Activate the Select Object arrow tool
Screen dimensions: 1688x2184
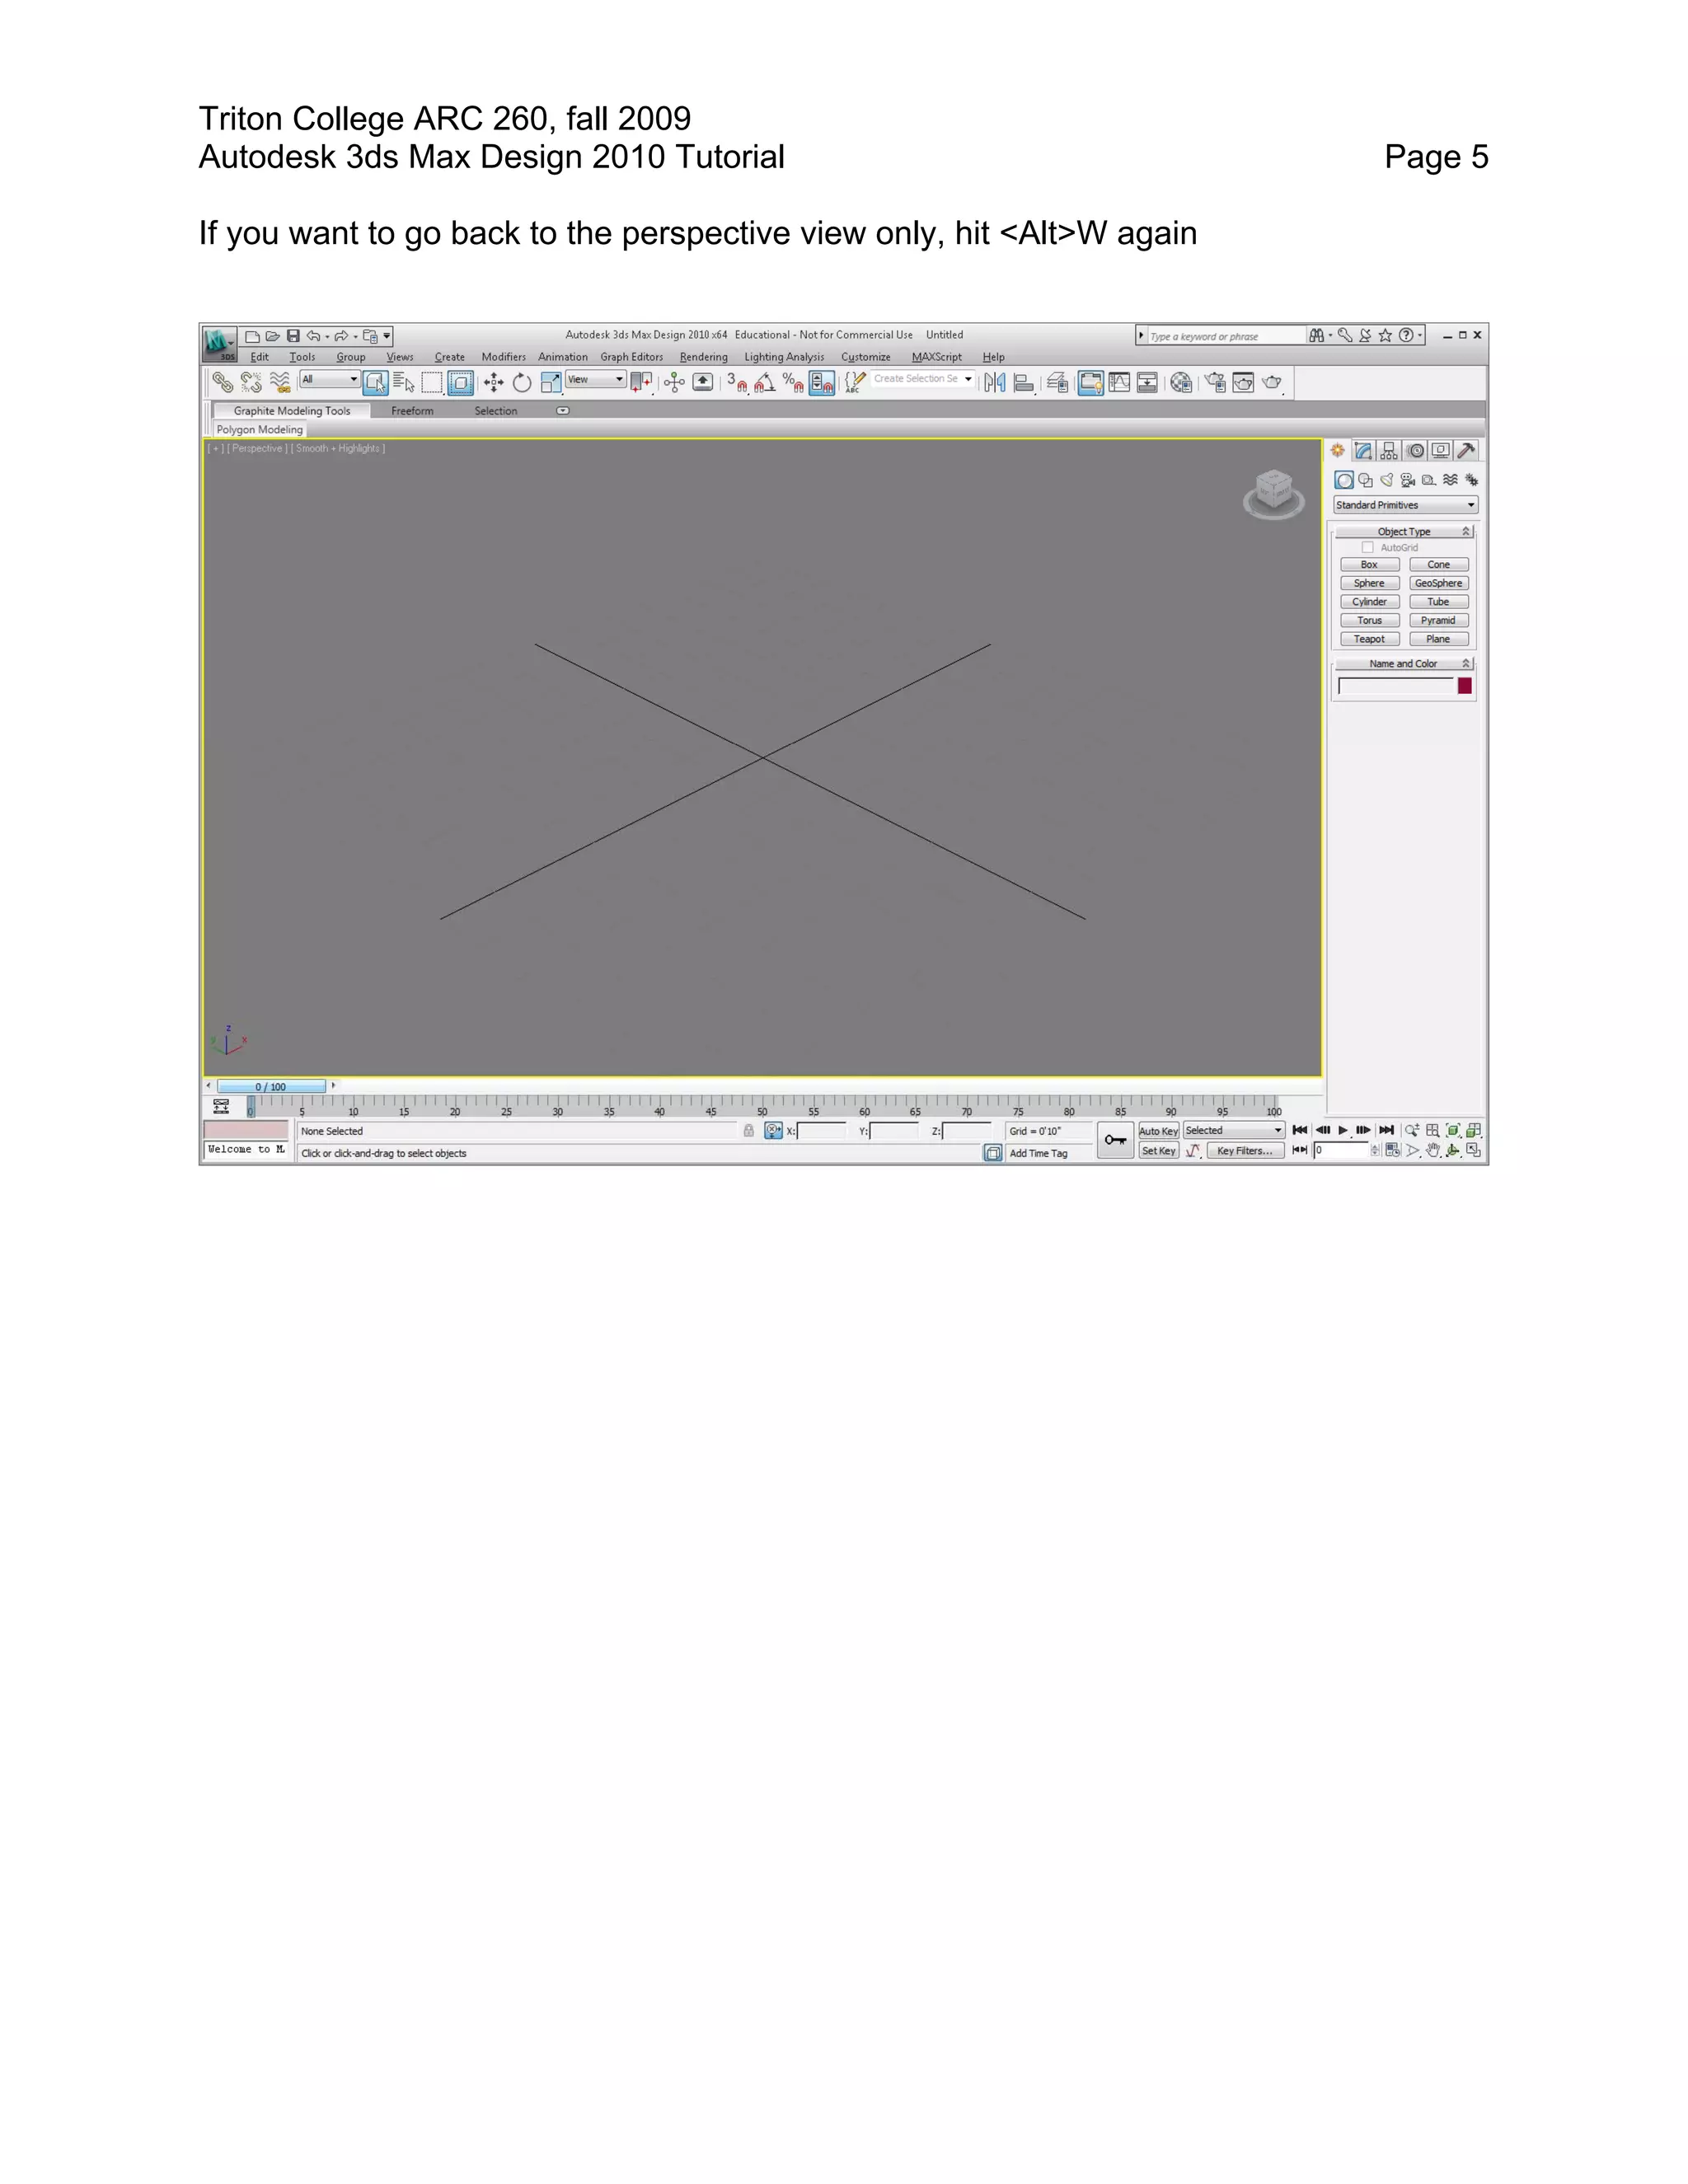376,382
